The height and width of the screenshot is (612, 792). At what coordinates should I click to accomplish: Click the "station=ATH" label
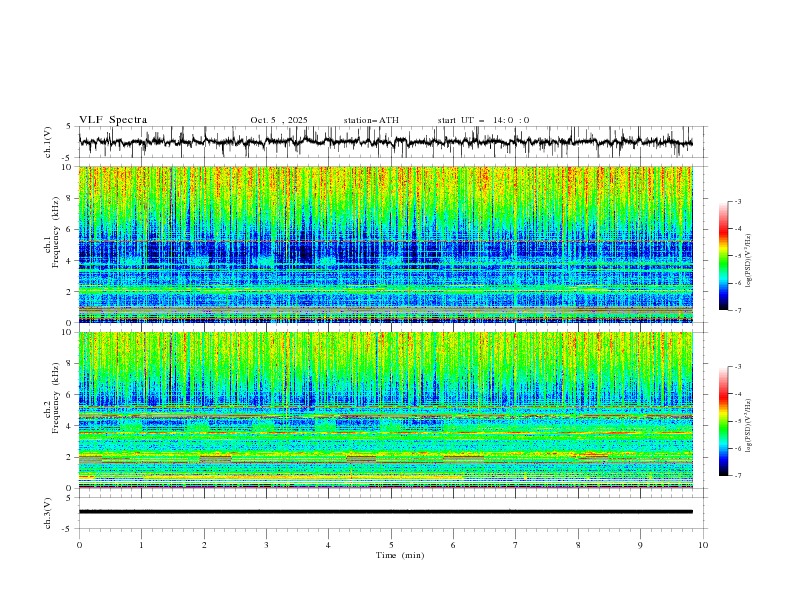(x=371, y=120)
